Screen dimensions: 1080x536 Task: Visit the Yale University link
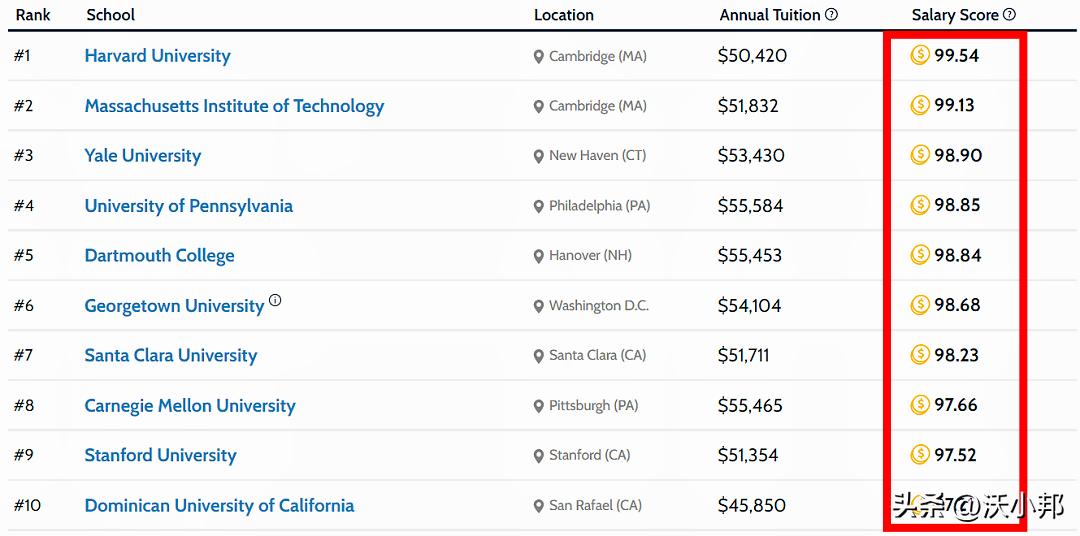click(143, 156)
